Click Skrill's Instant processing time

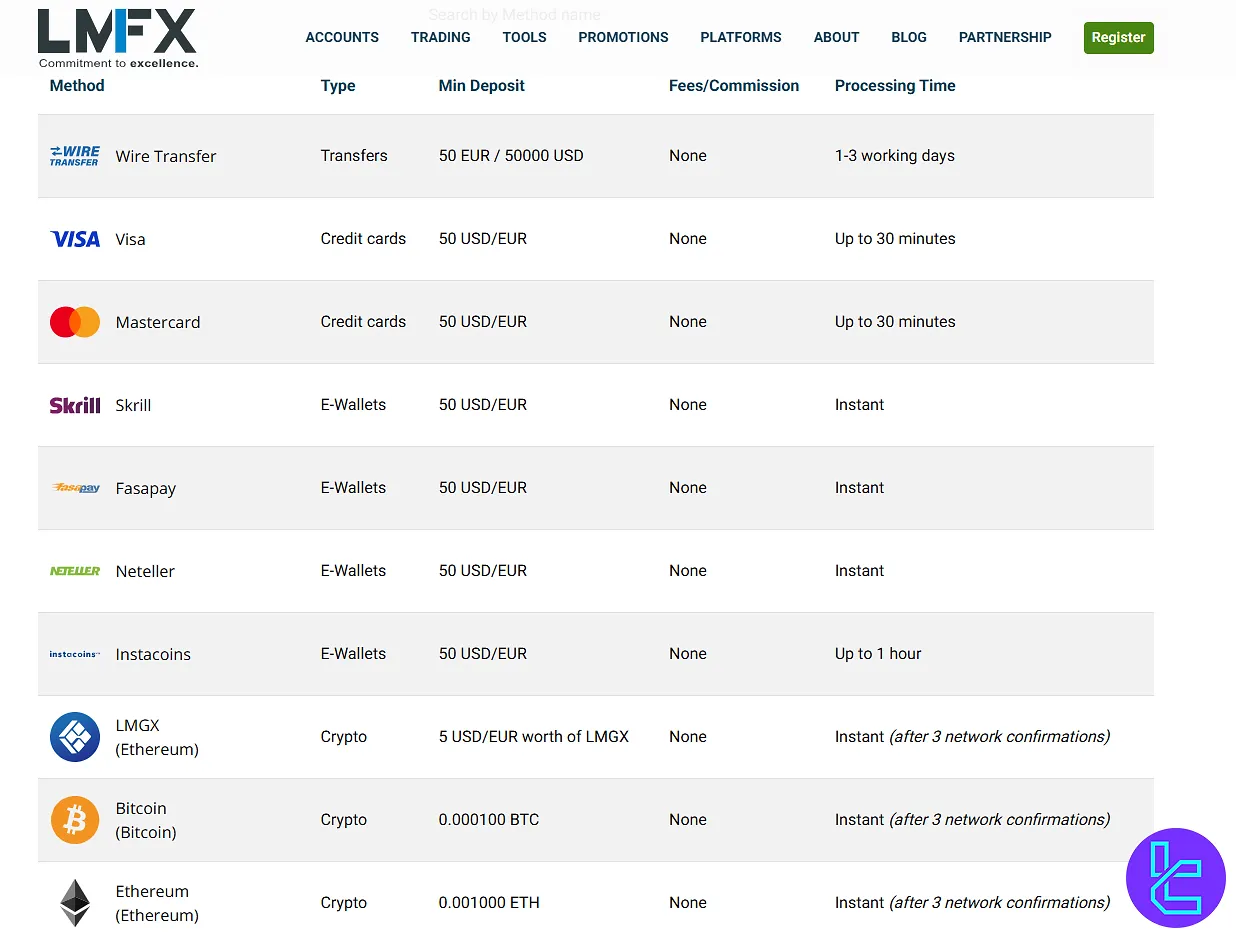860,405
